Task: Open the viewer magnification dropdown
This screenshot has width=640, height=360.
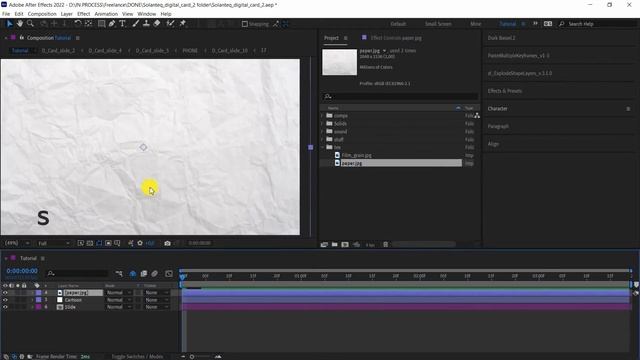Action: click(17, 243)
